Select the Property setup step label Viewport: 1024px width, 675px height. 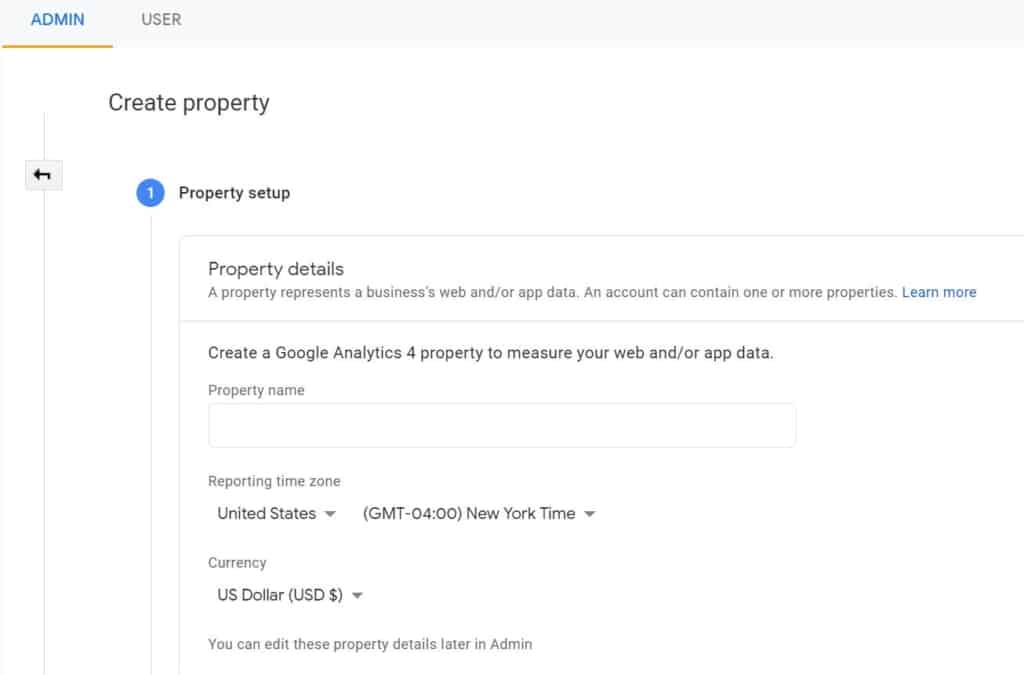(234, 193)
